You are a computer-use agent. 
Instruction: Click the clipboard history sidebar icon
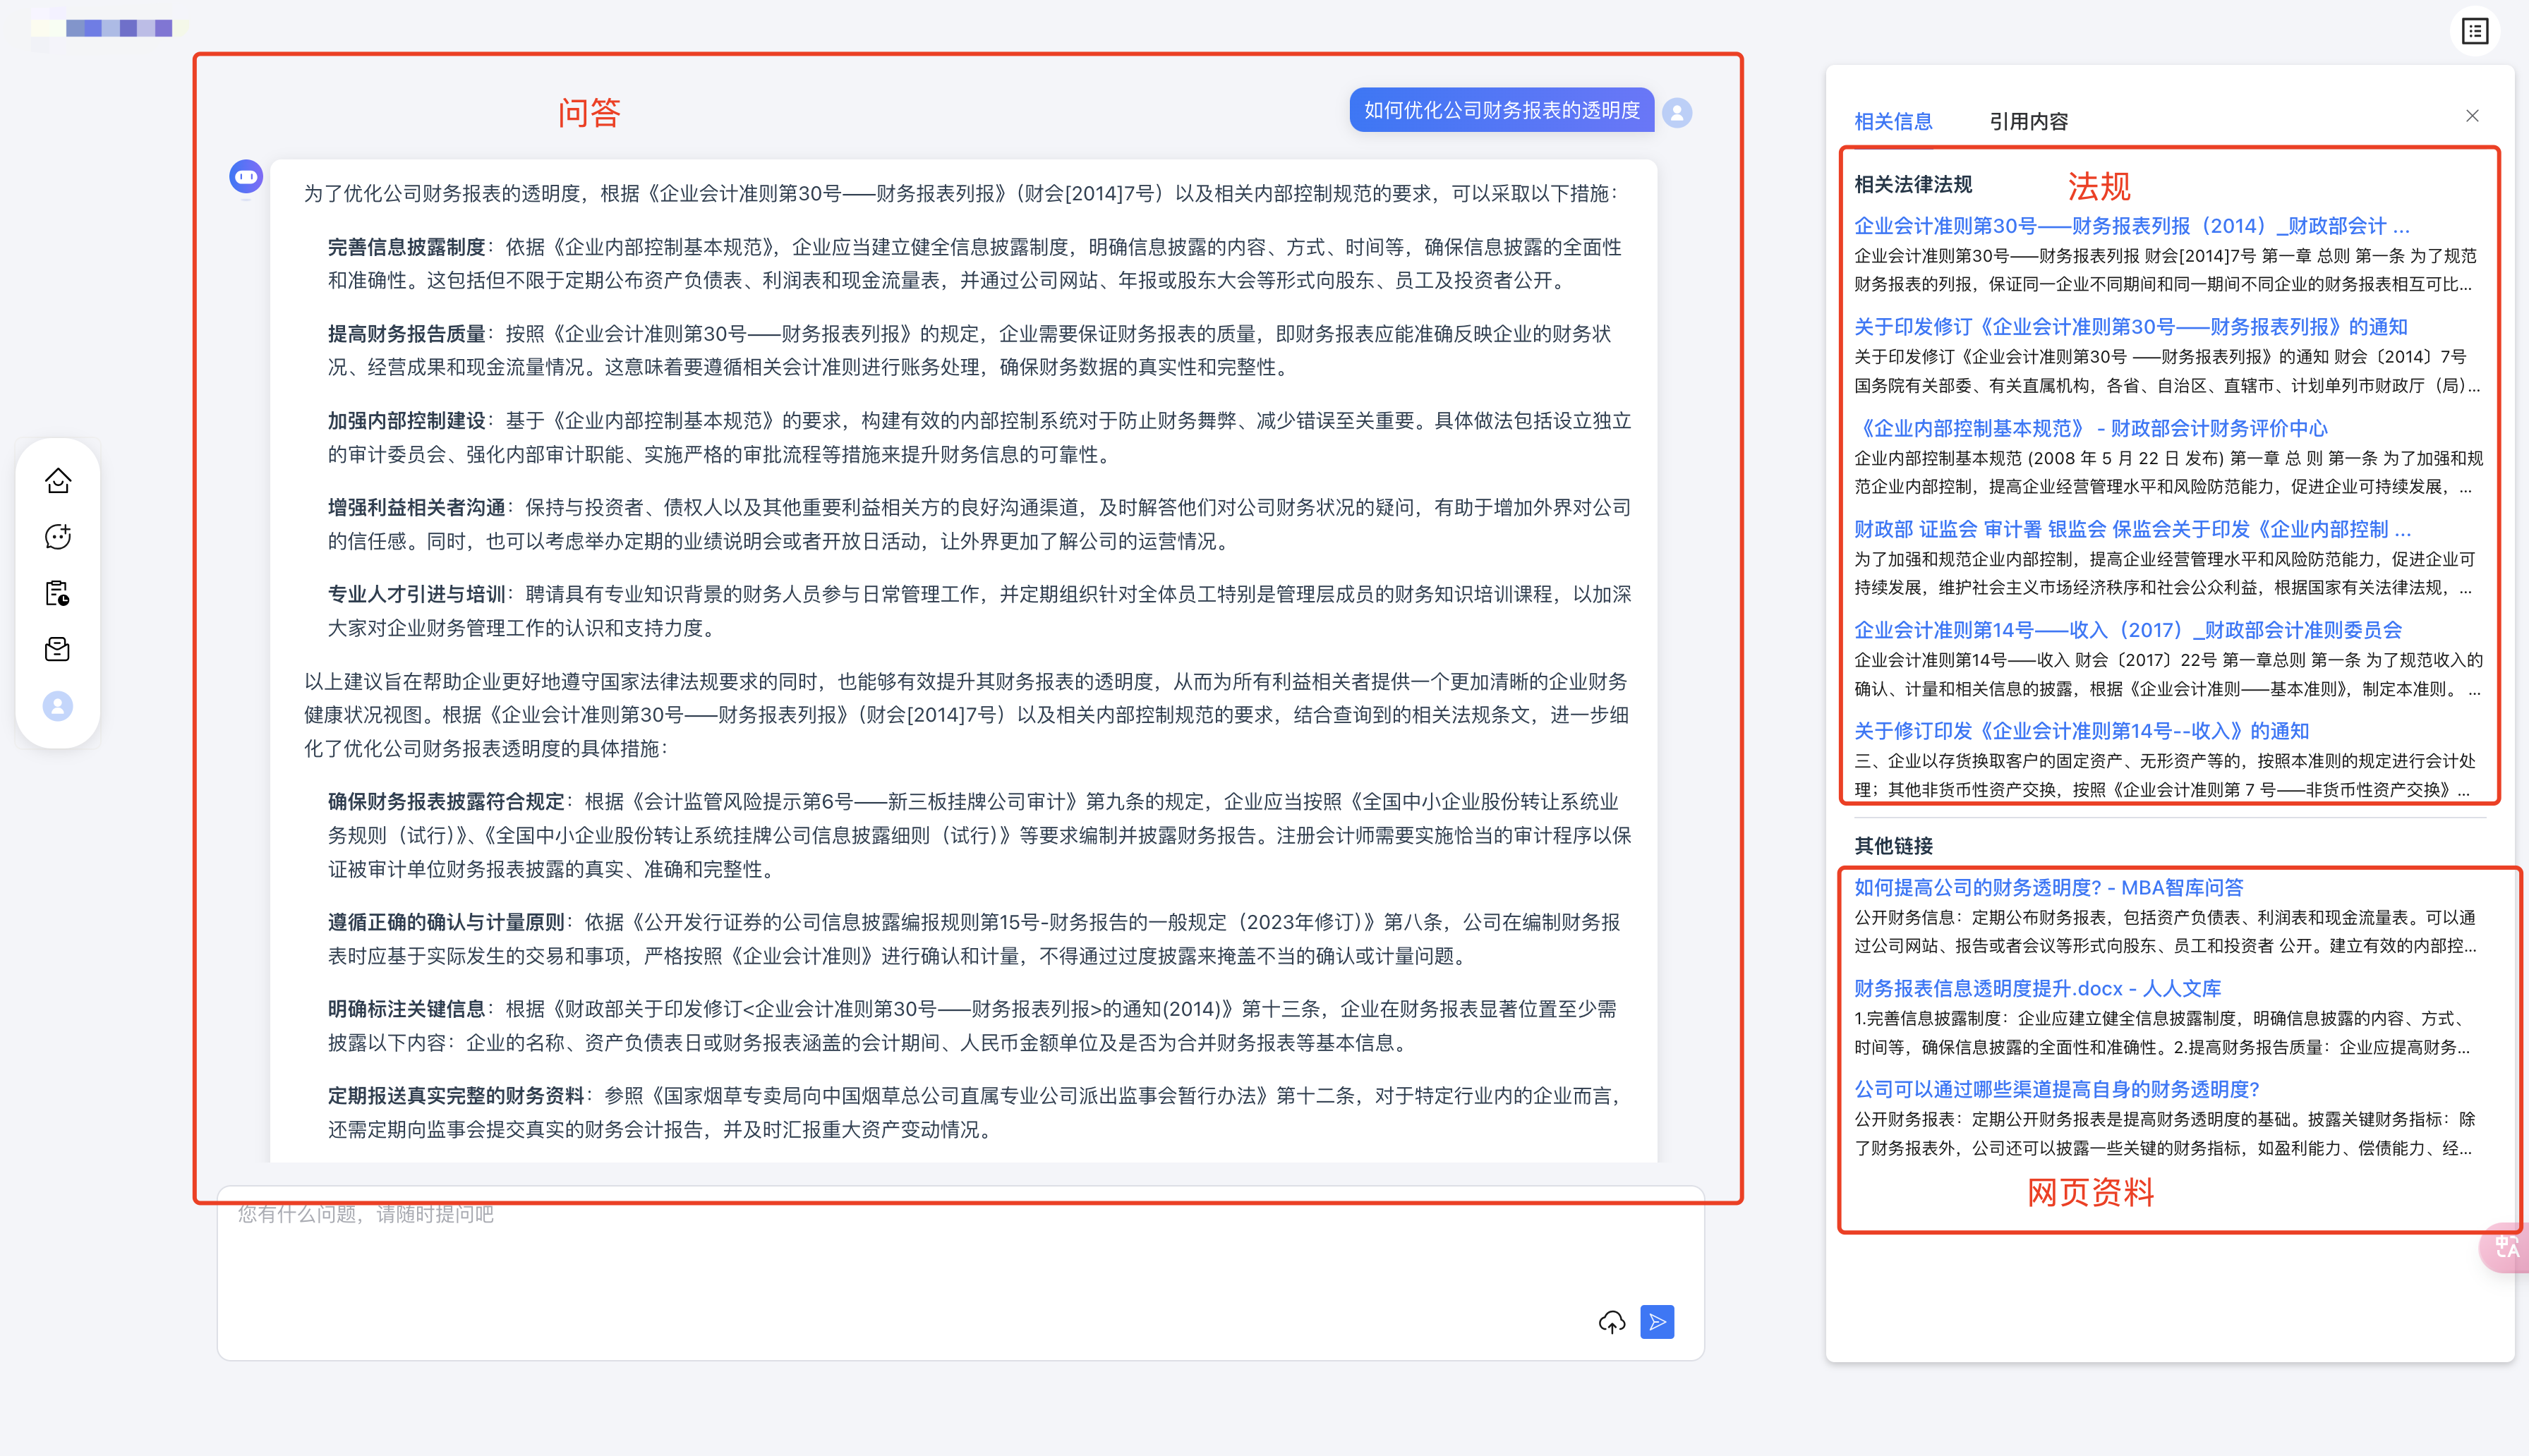pyautogui.click(x=58, y=593)
